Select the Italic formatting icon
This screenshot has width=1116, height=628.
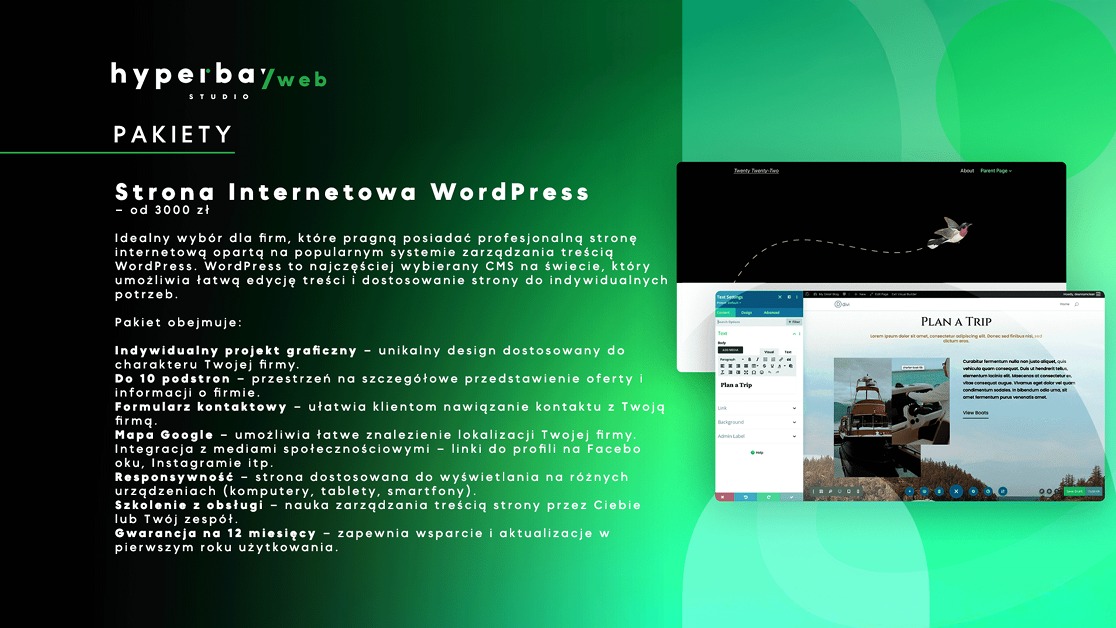[x=757, y=360]
